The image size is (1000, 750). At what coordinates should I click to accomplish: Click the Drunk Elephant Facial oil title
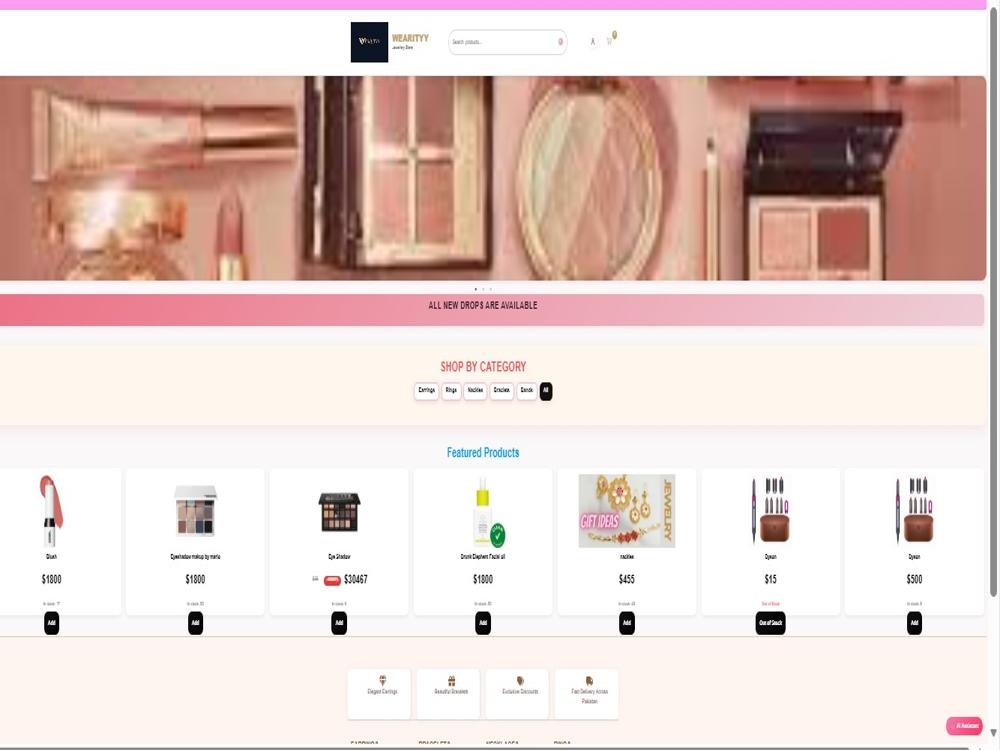483,557
